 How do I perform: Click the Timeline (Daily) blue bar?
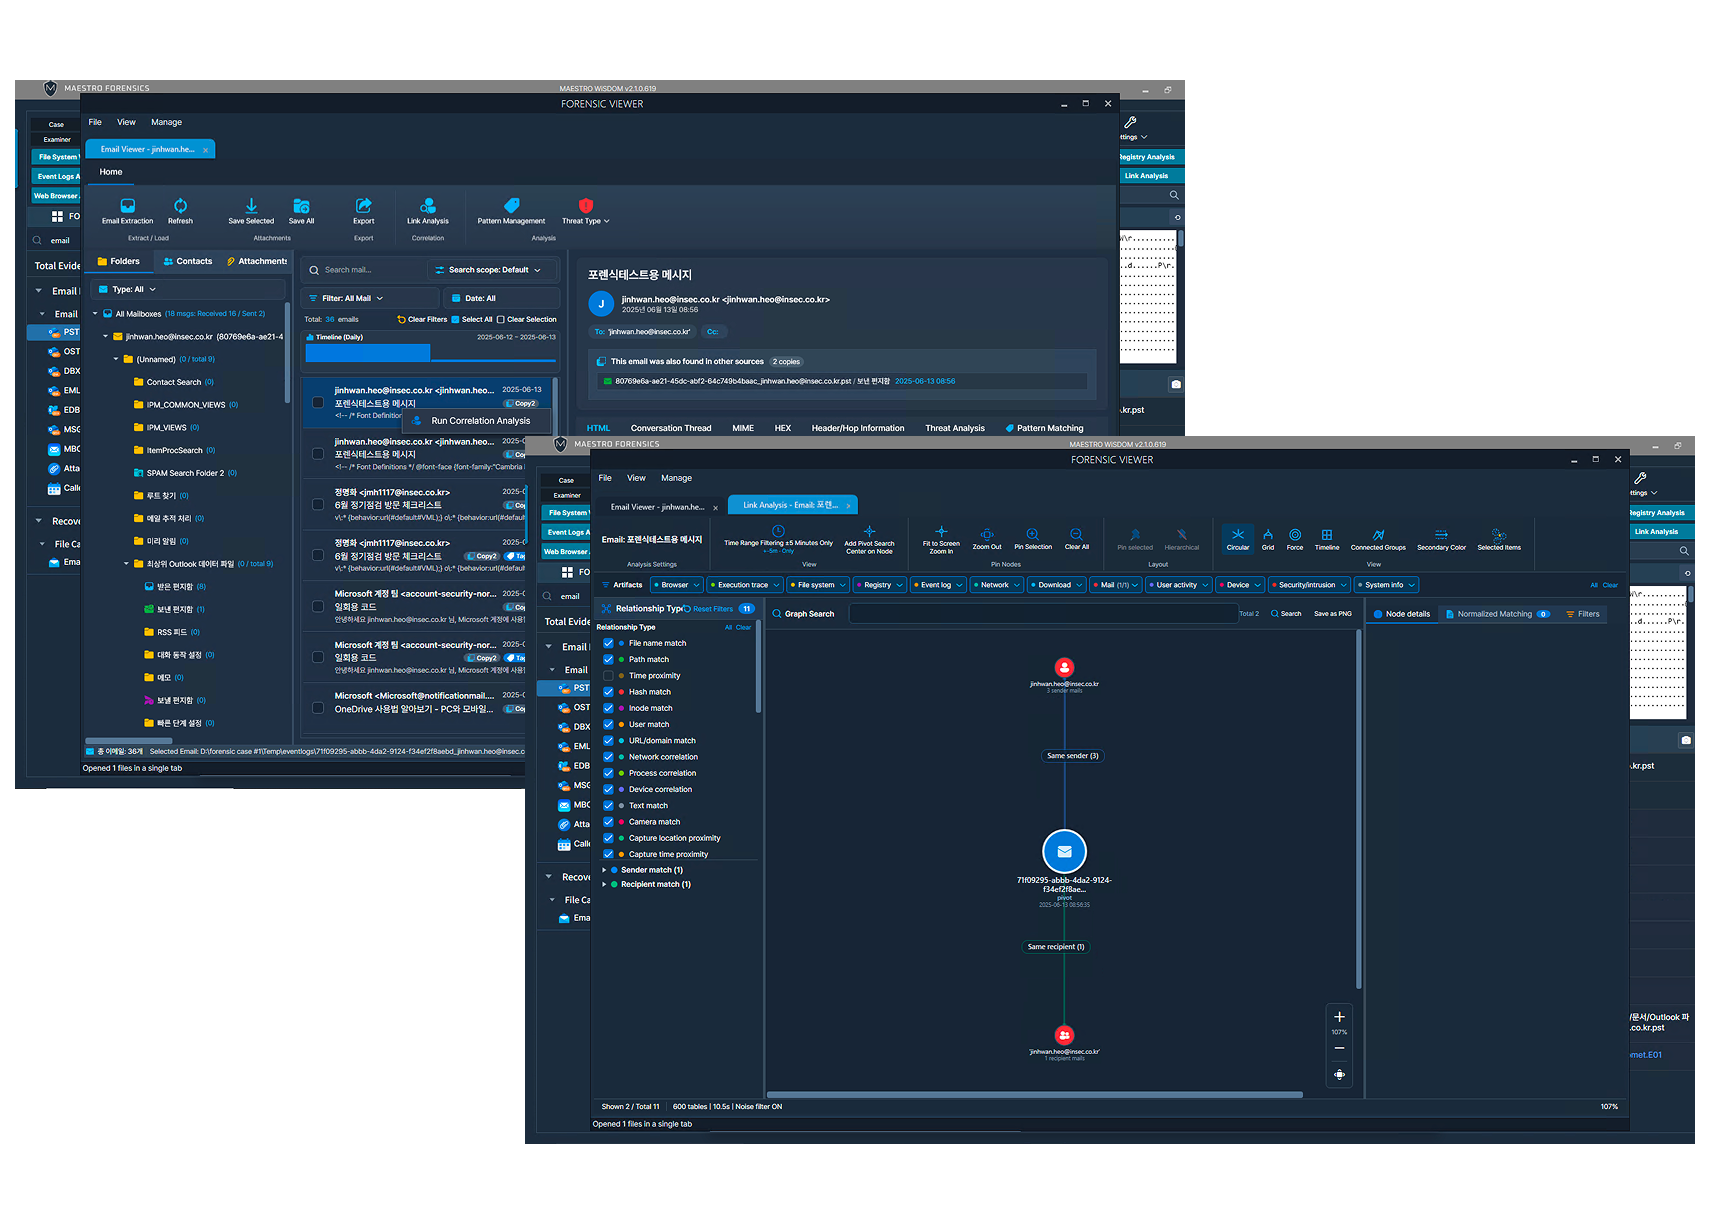pos(367,352)
